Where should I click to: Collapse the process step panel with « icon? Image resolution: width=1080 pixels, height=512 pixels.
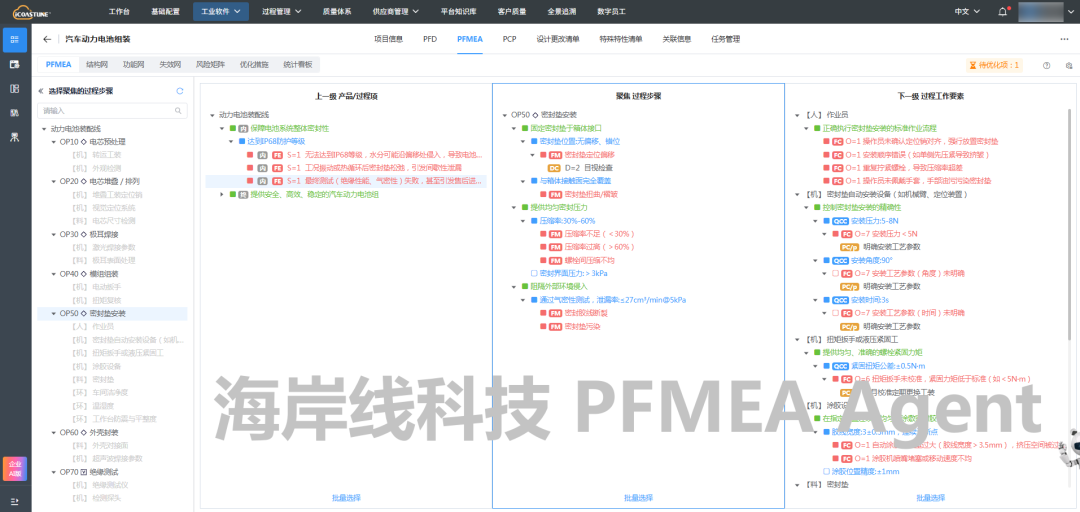tap(41, 90)
